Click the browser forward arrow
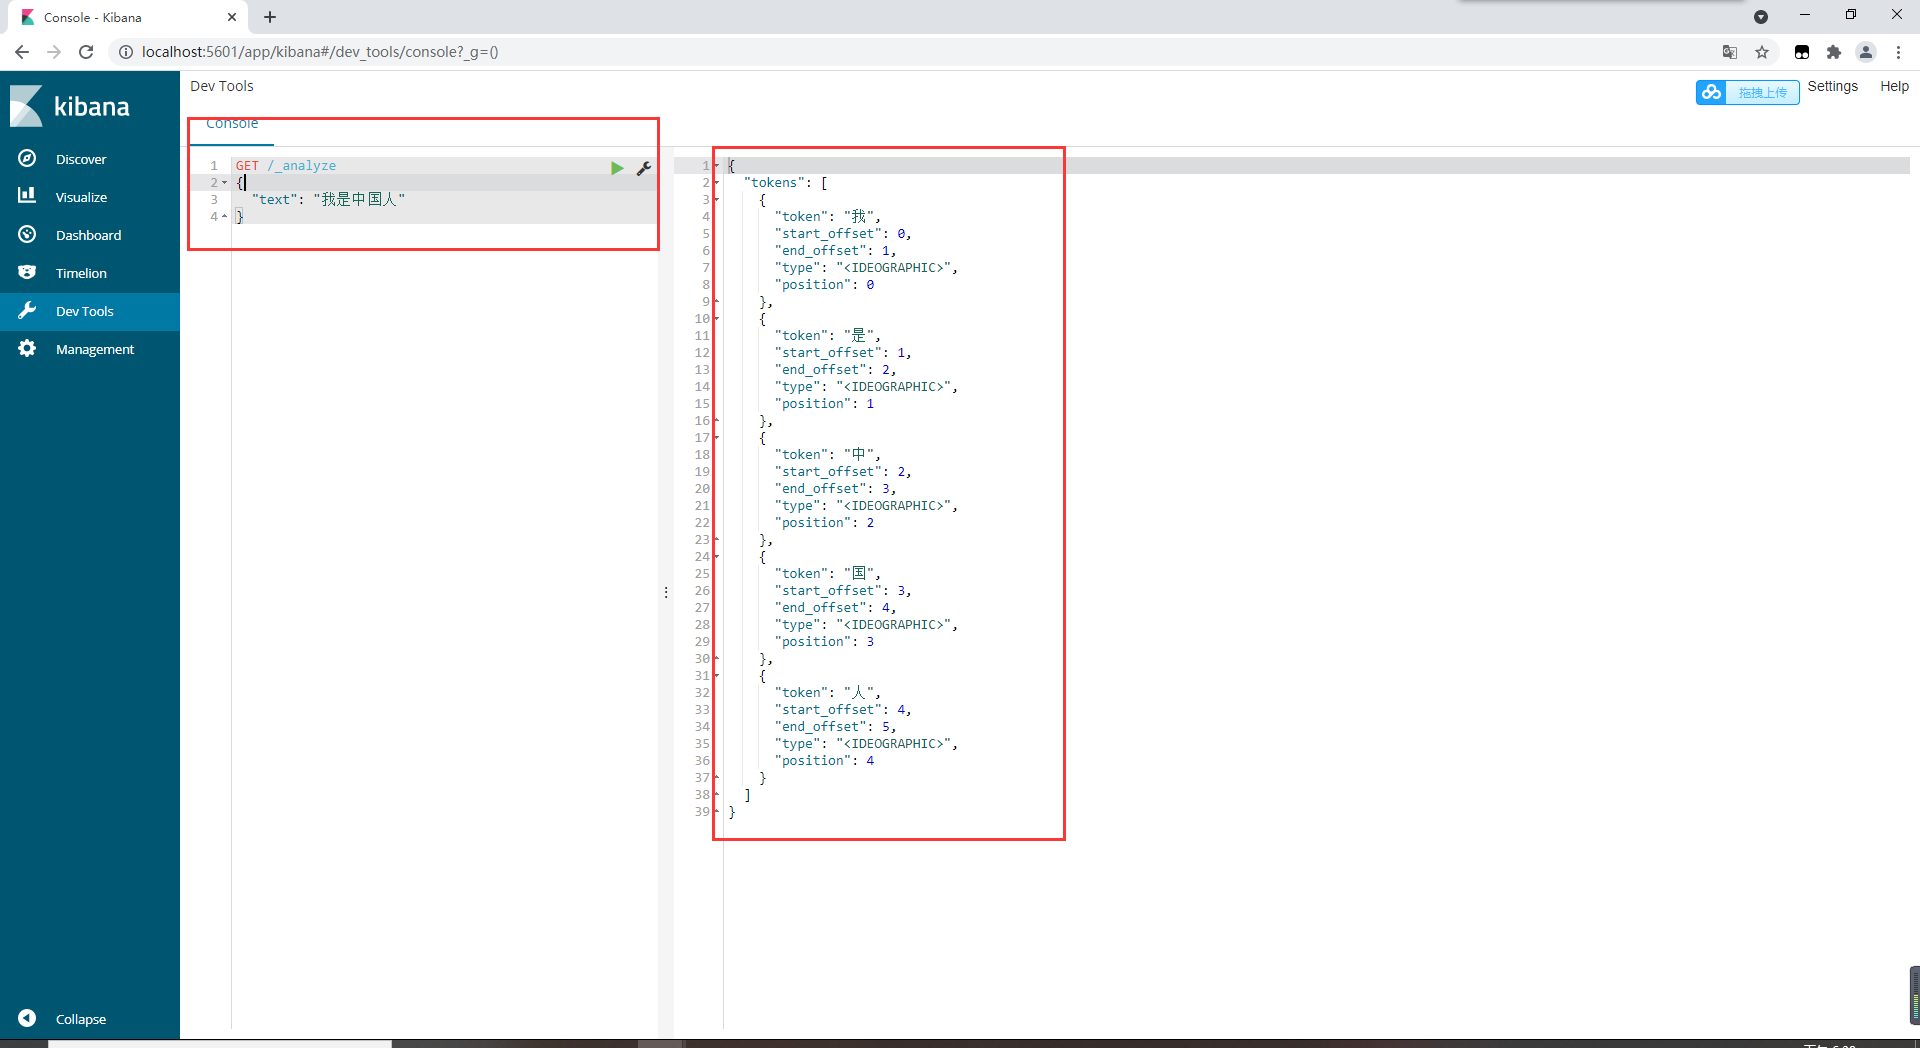The image size is (1920, 1048). pyautogui.click(x=54, y=52)
